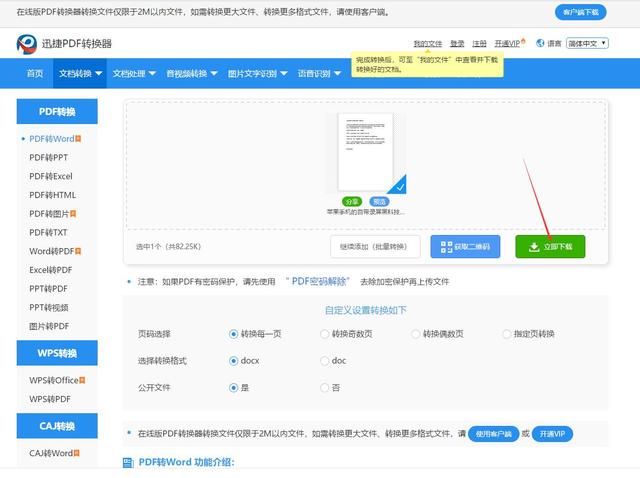Open Excel转PDF in sidebar
Image resolution: width=640 pixels, height=478 pixels.
click(x=51, y=270)
